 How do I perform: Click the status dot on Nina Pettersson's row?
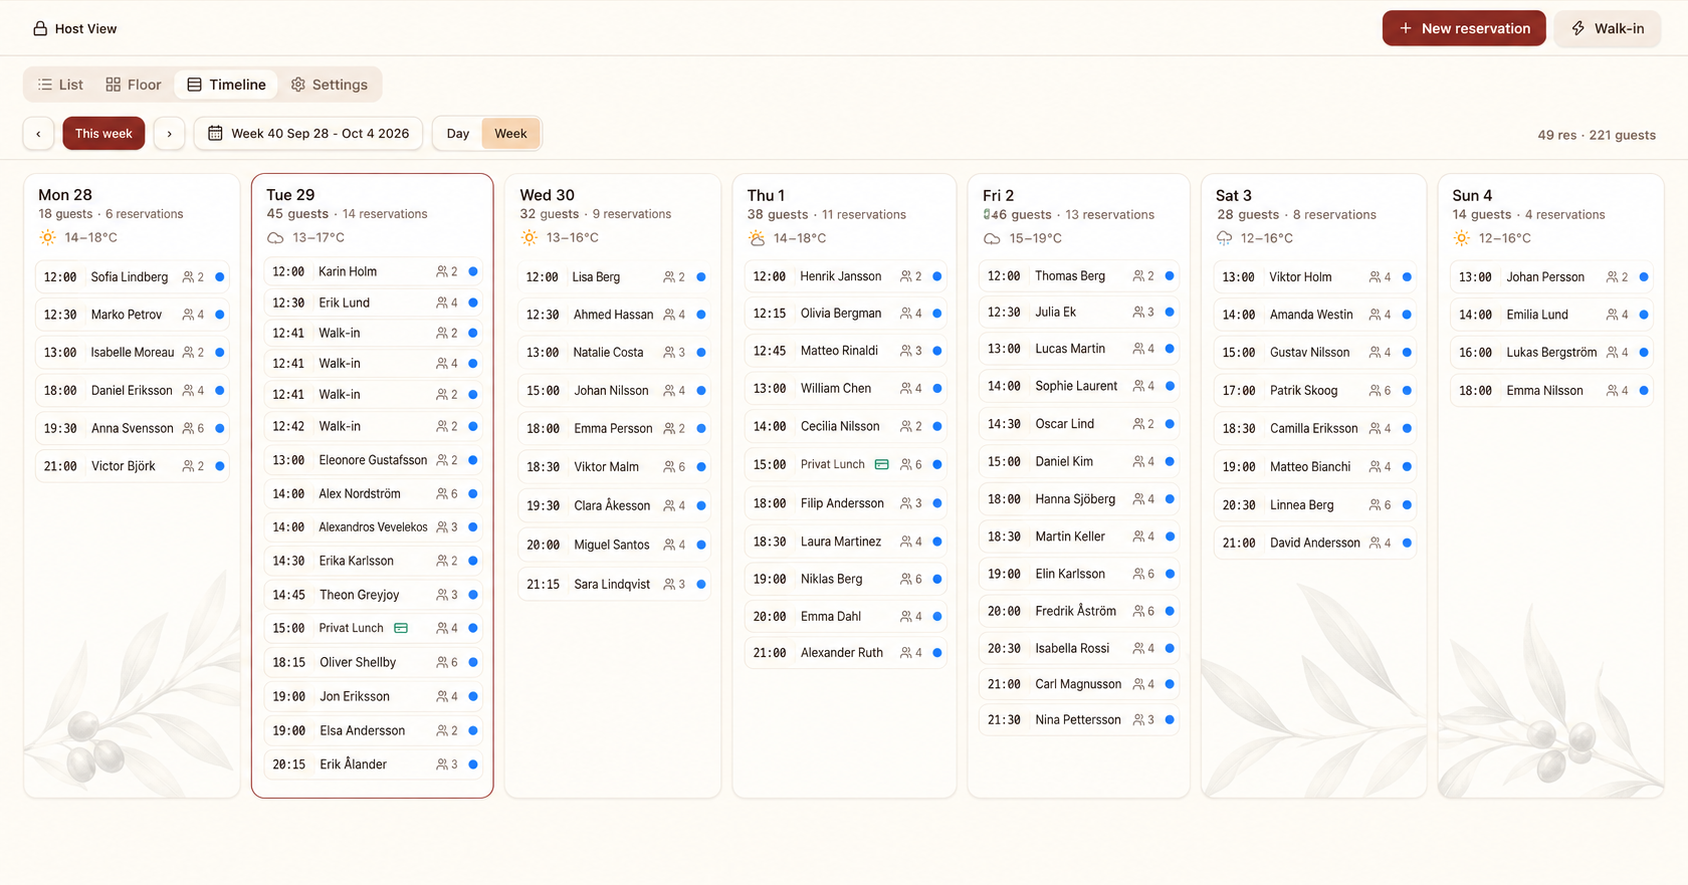point(1169,720)
